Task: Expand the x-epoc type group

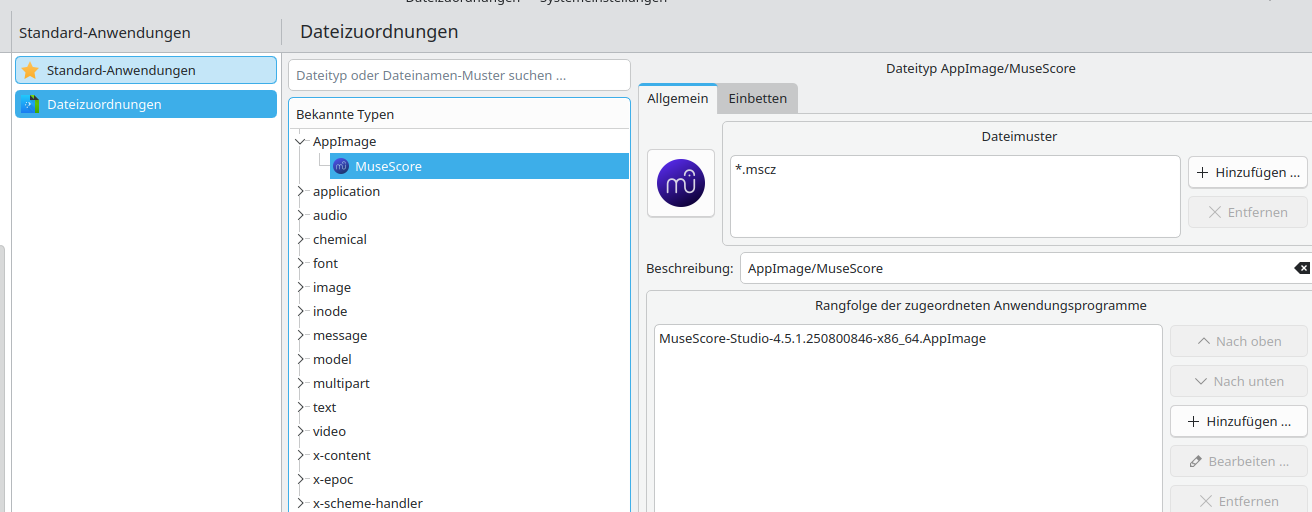Action: pyautogui.click(x=300, y=479)
